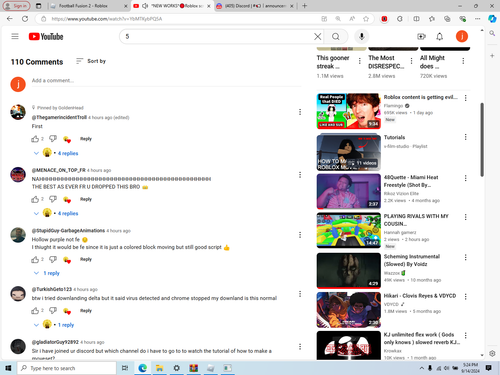Open options for Tutorials playlist

[466, 137]
